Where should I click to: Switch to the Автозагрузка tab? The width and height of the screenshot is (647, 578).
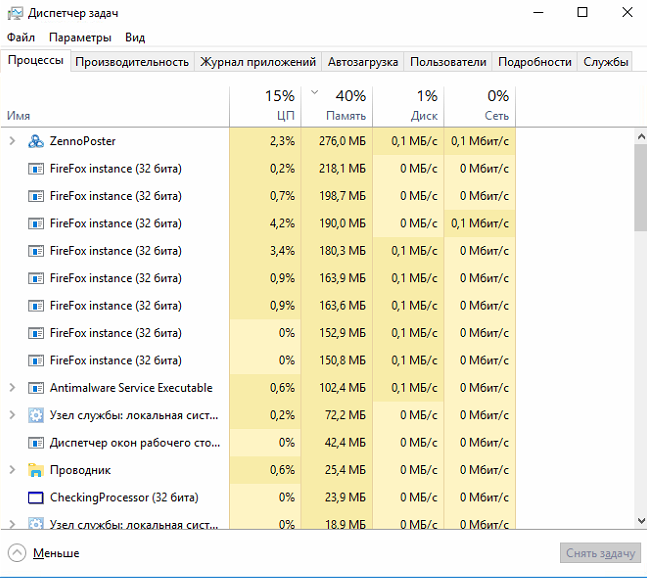coord(363,62)
